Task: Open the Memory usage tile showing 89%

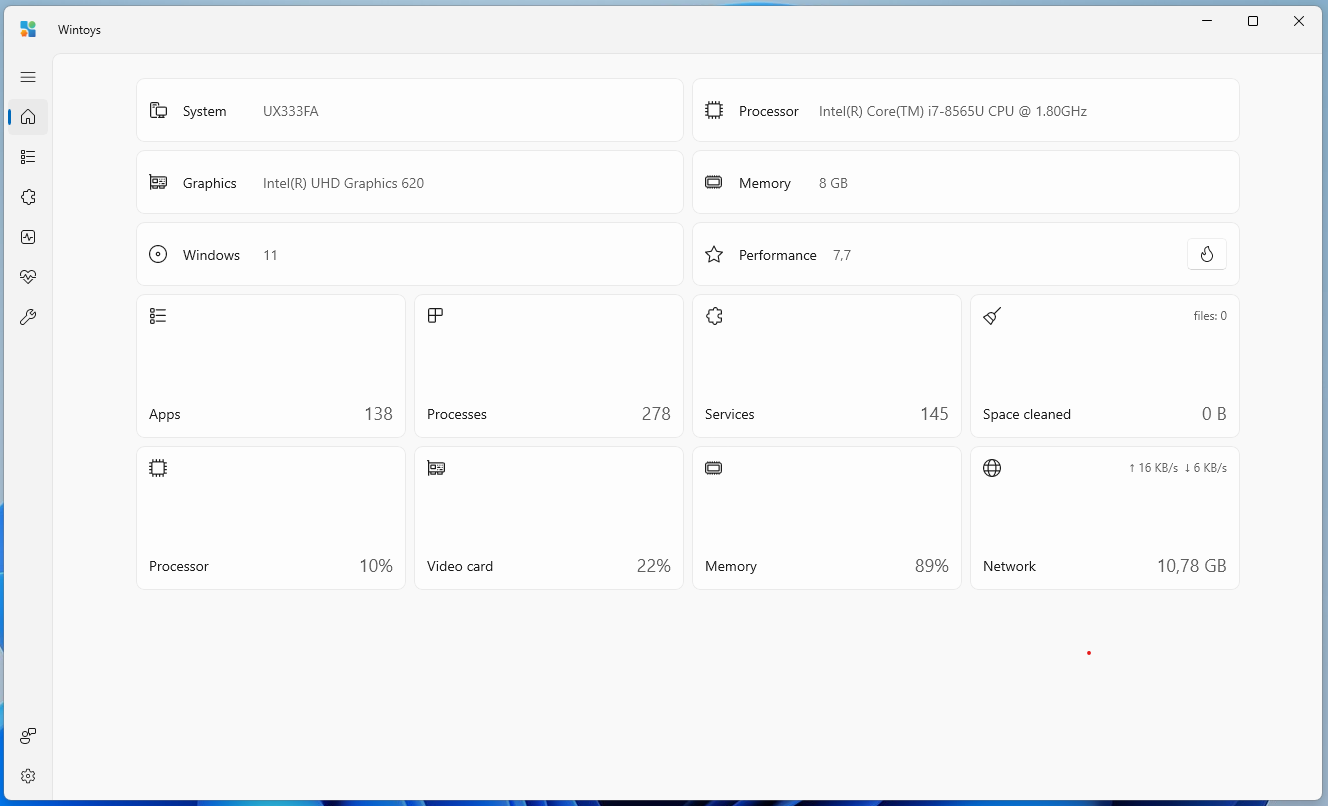Action: coord(827,518)
